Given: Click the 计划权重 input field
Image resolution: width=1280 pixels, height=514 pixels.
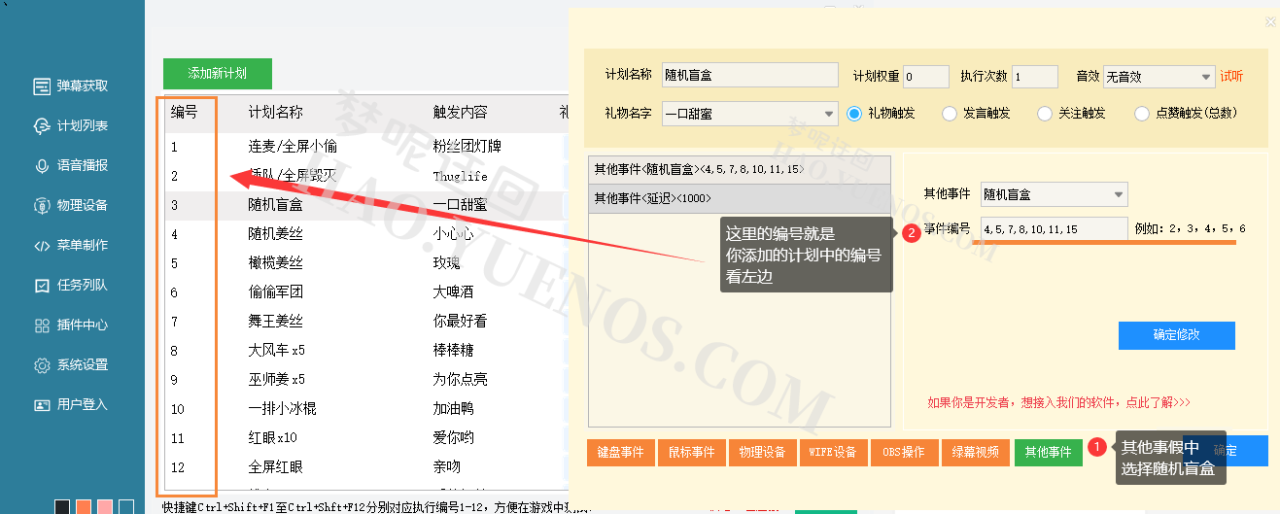Looking at the screenshot, I should [x=926, y=77].
